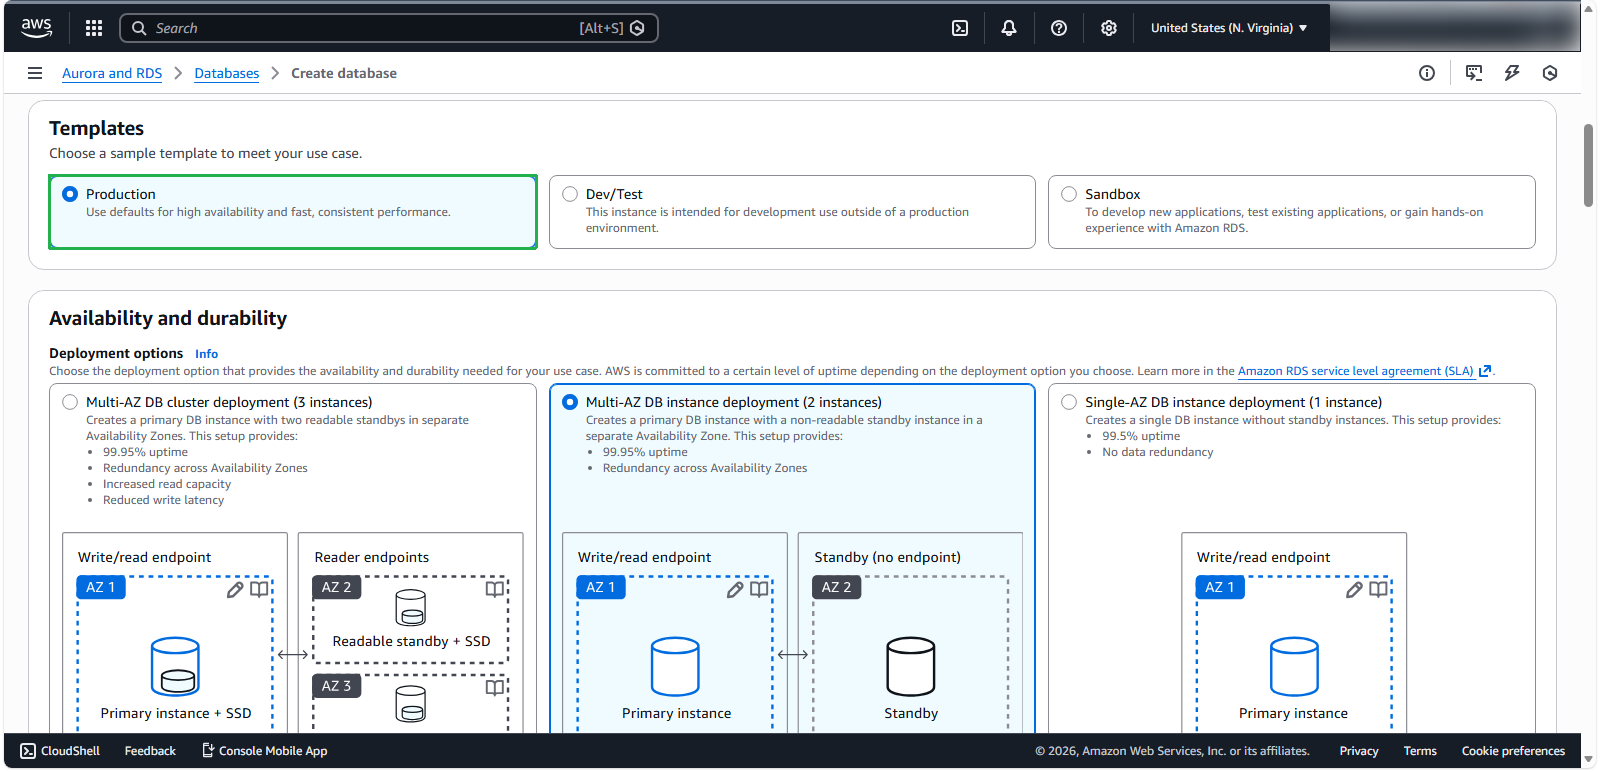Focus the top Search field
Image resolution: width=1600 pixels, height=772 pixels.
[389, 28]
